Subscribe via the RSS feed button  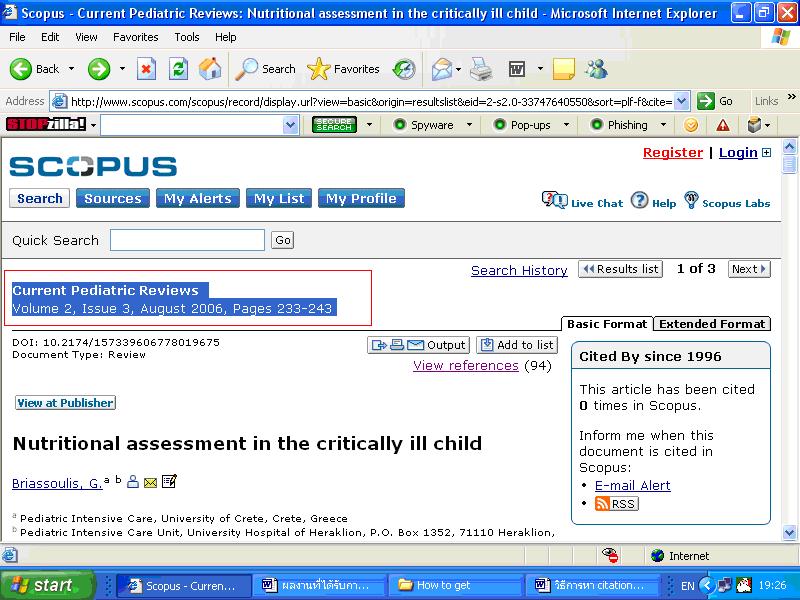[x=616, y=504]
